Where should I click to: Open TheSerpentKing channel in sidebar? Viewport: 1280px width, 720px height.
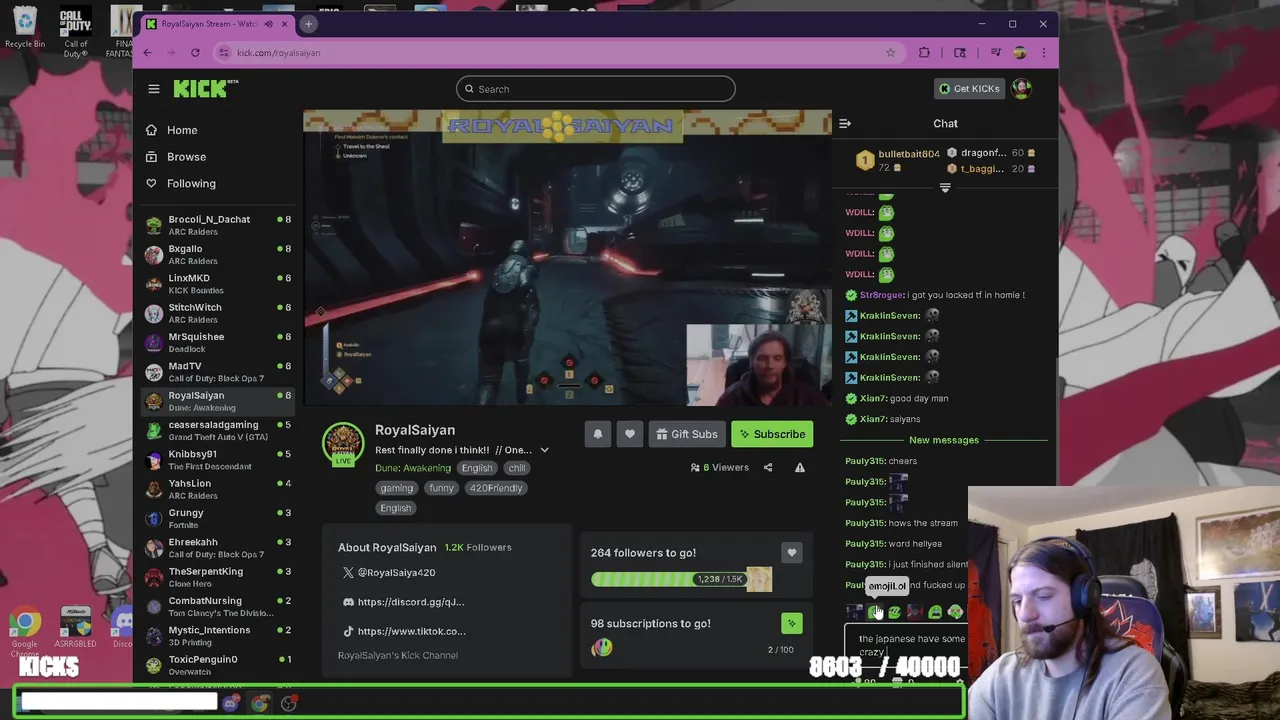click(x=218, y=577)
